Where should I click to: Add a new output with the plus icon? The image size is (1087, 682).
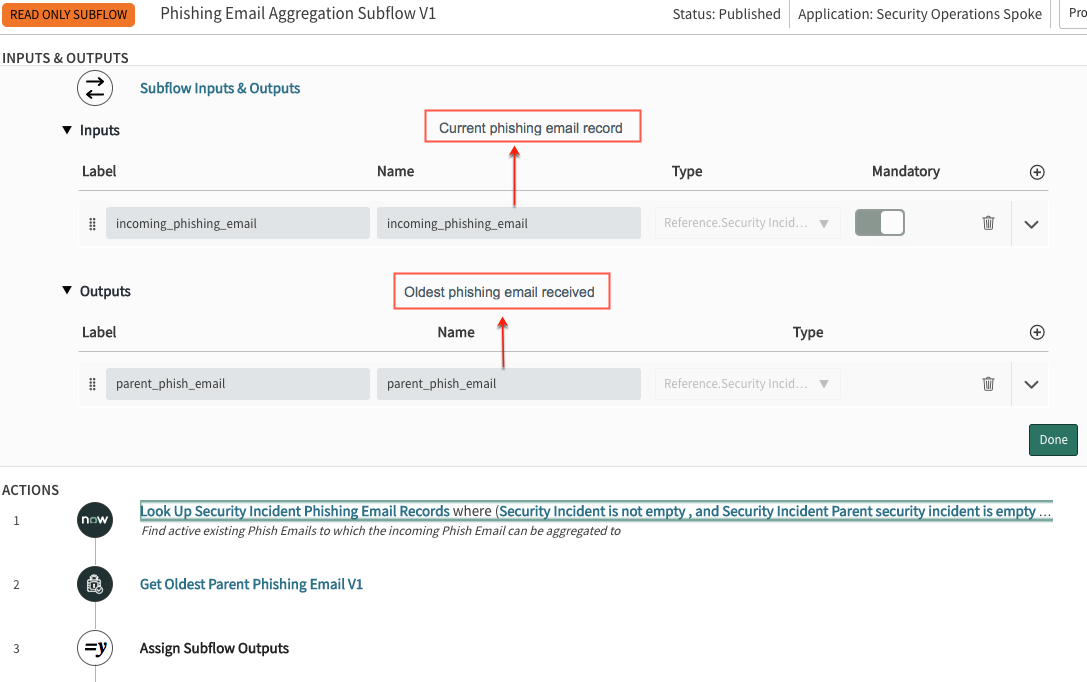(1036, 333)
